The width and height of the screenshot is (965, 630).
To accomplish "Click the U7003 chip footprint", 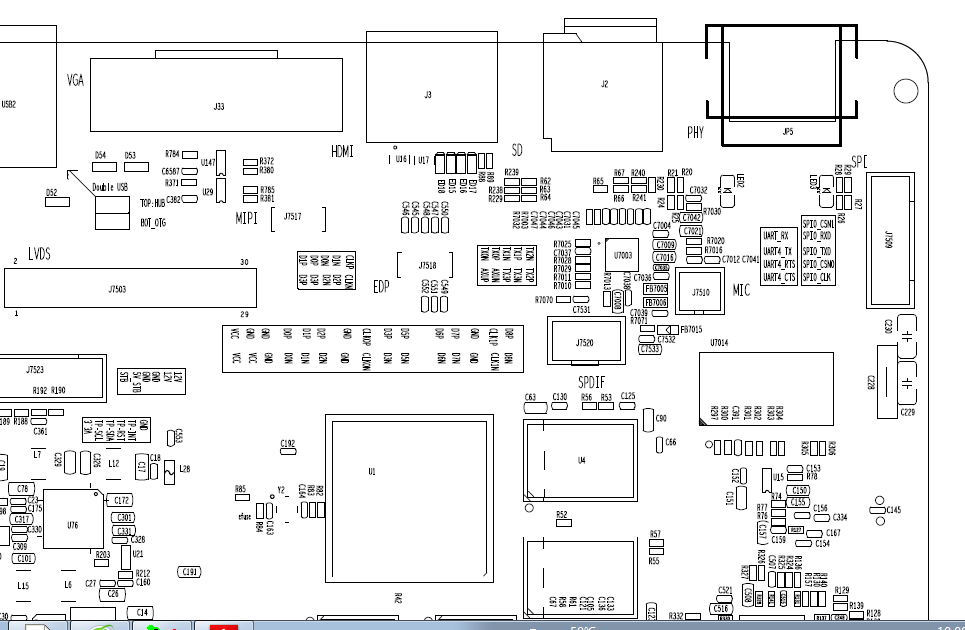I will (x=622, y=255).
